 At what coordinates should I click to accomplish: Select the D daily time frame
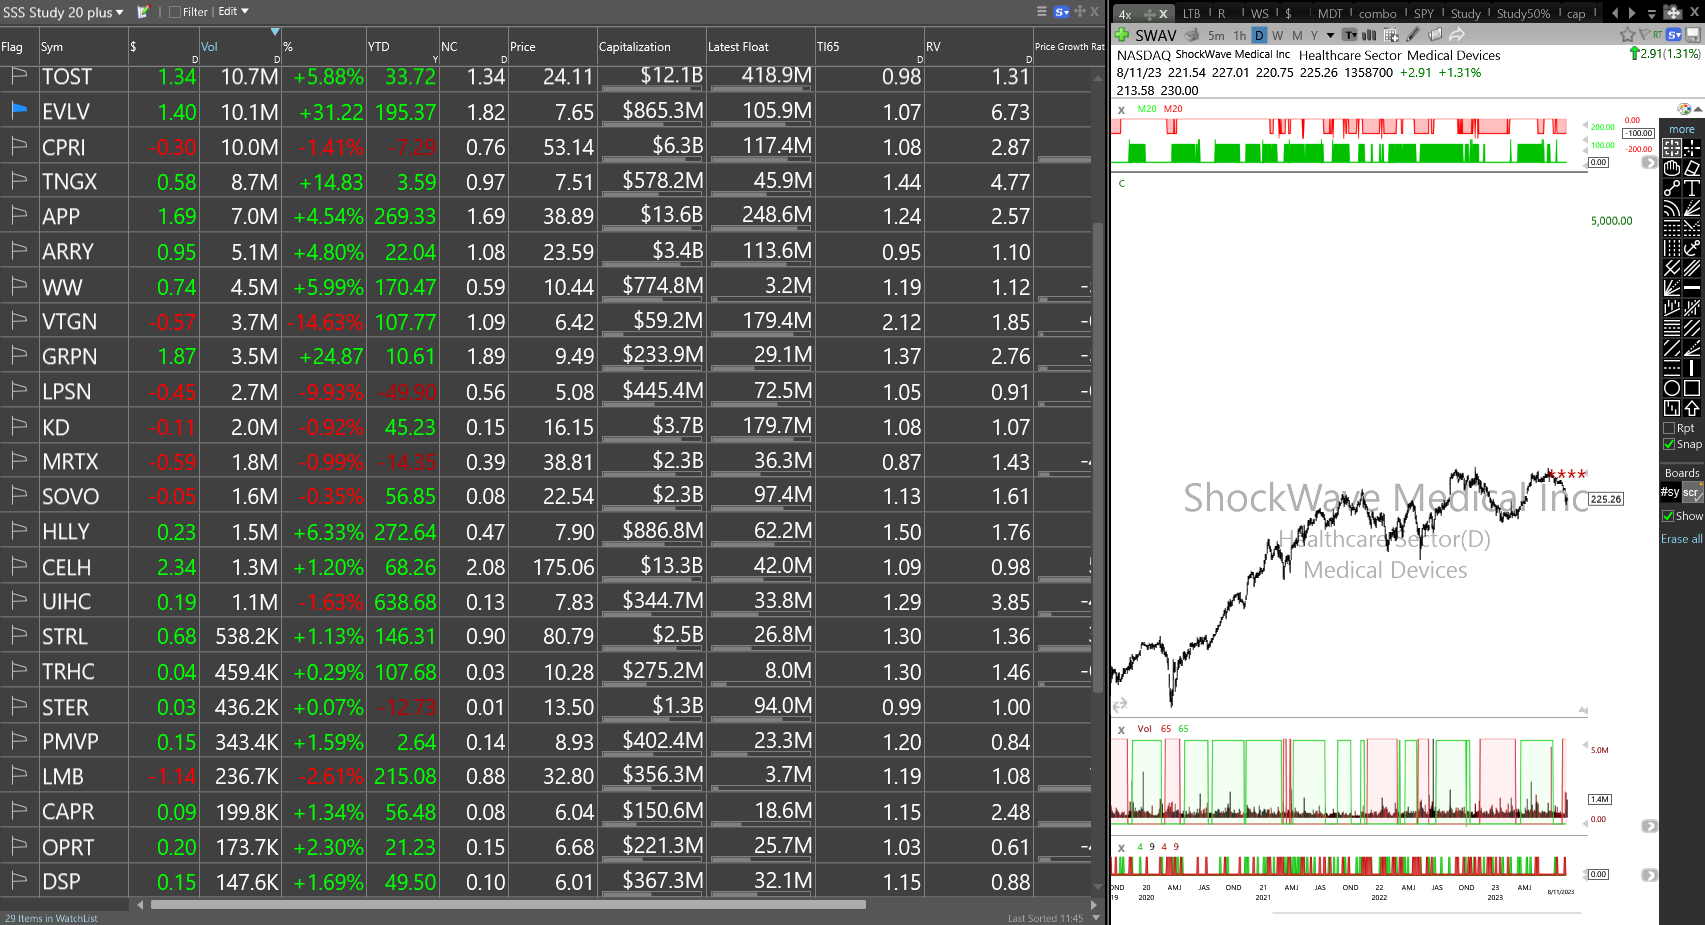(x=1259, y=35)
